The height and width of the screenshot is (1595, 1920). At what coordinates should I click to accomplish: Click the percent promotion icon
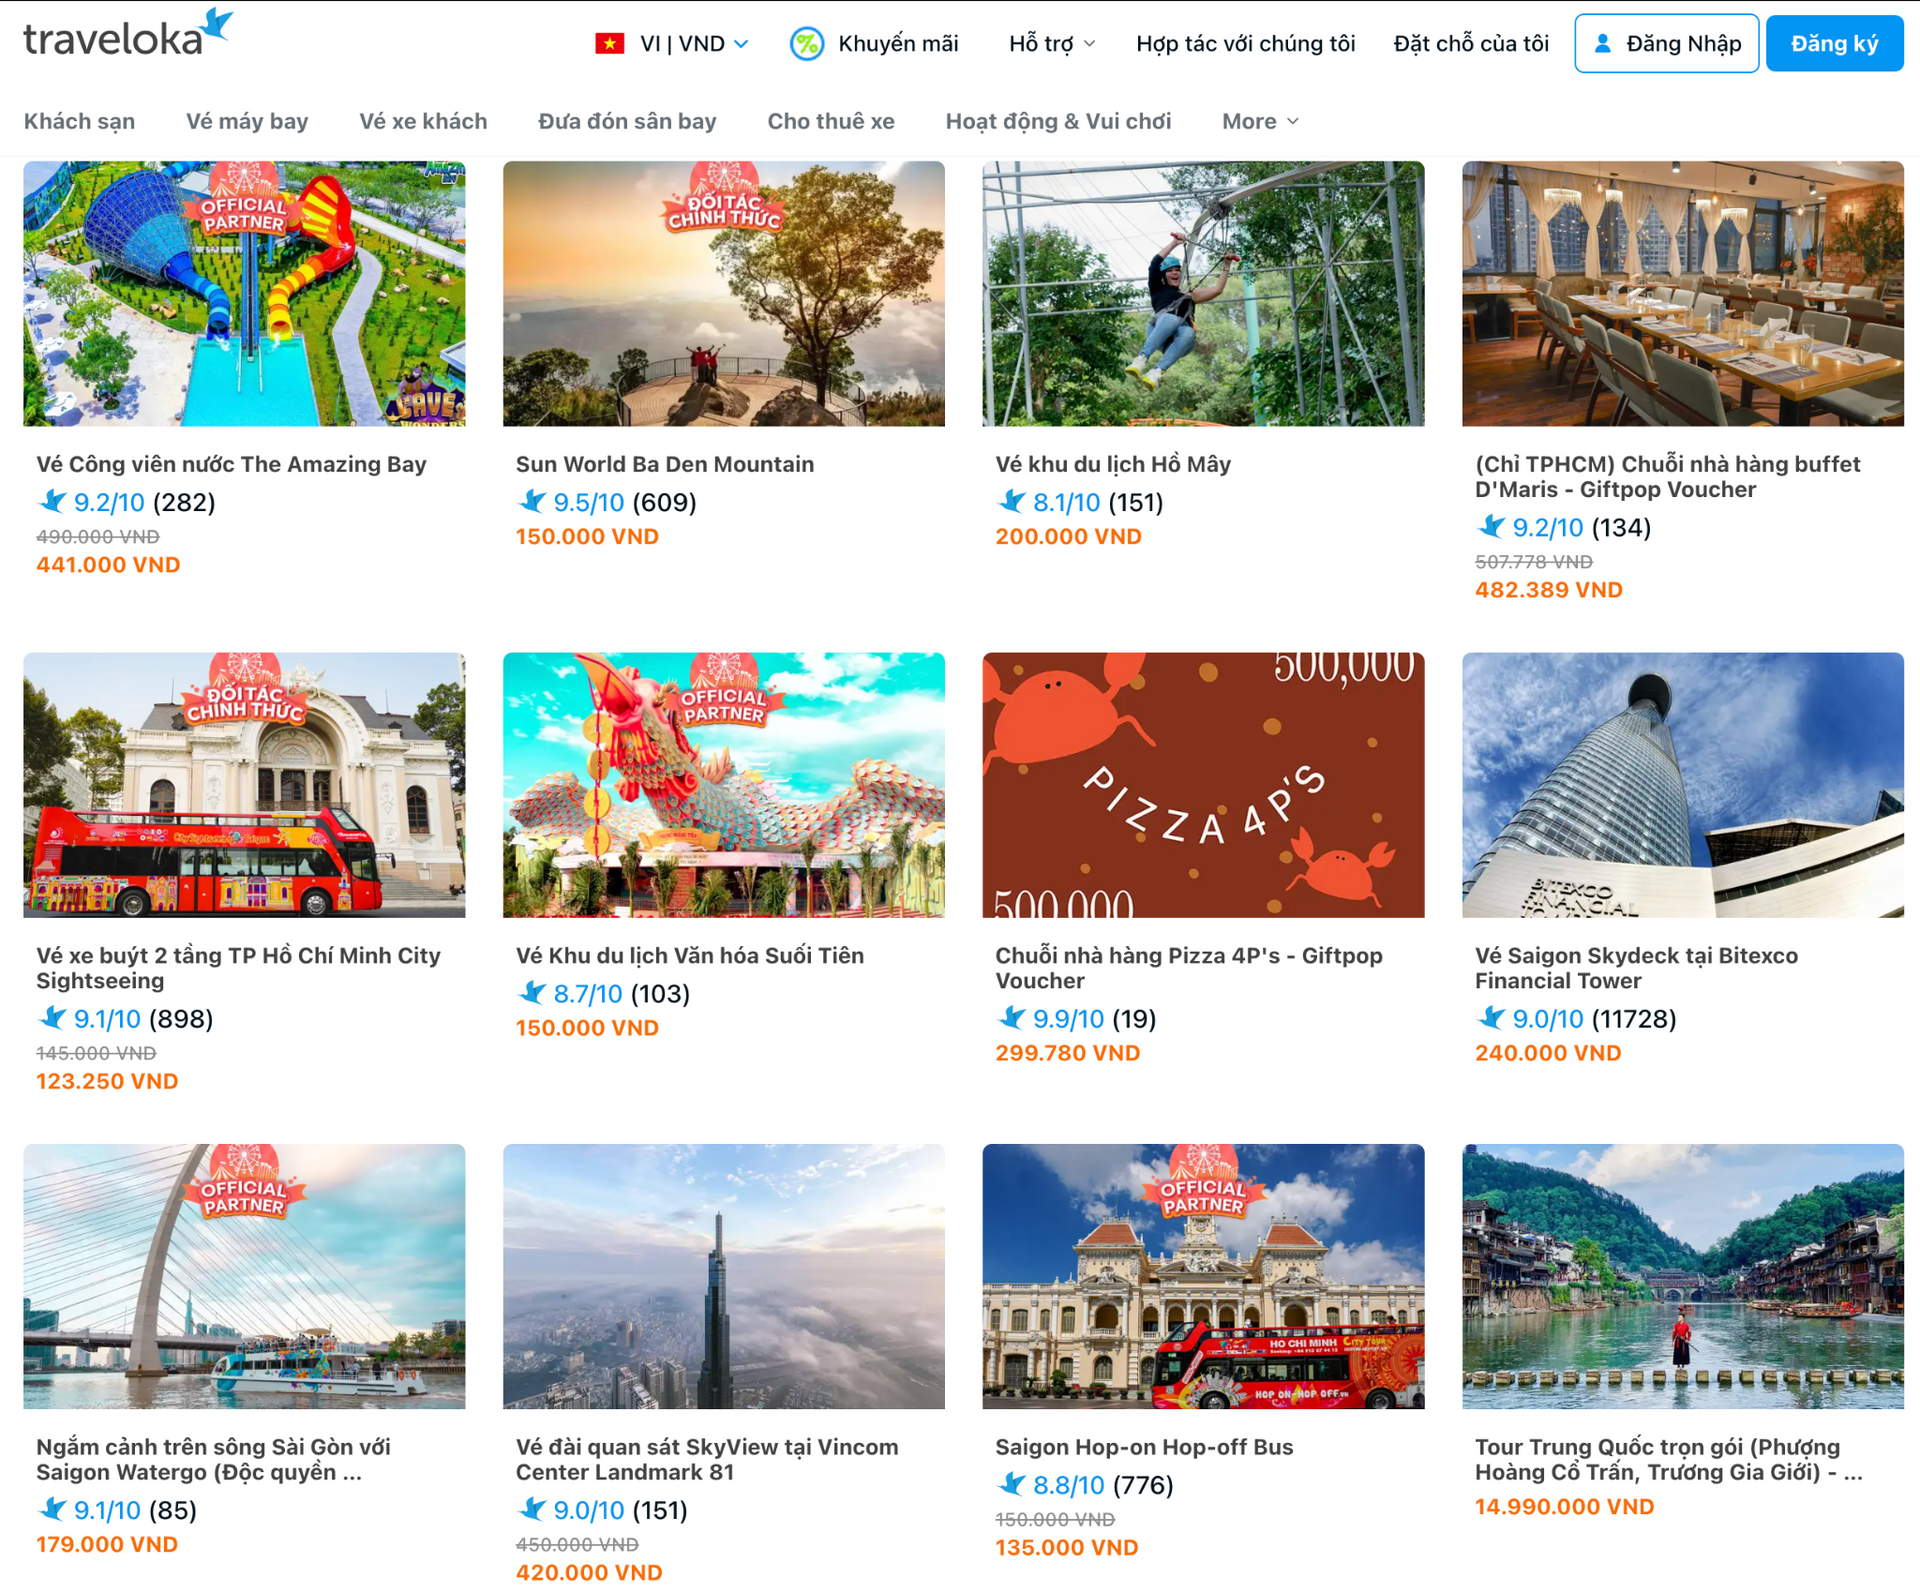[806, 44]
